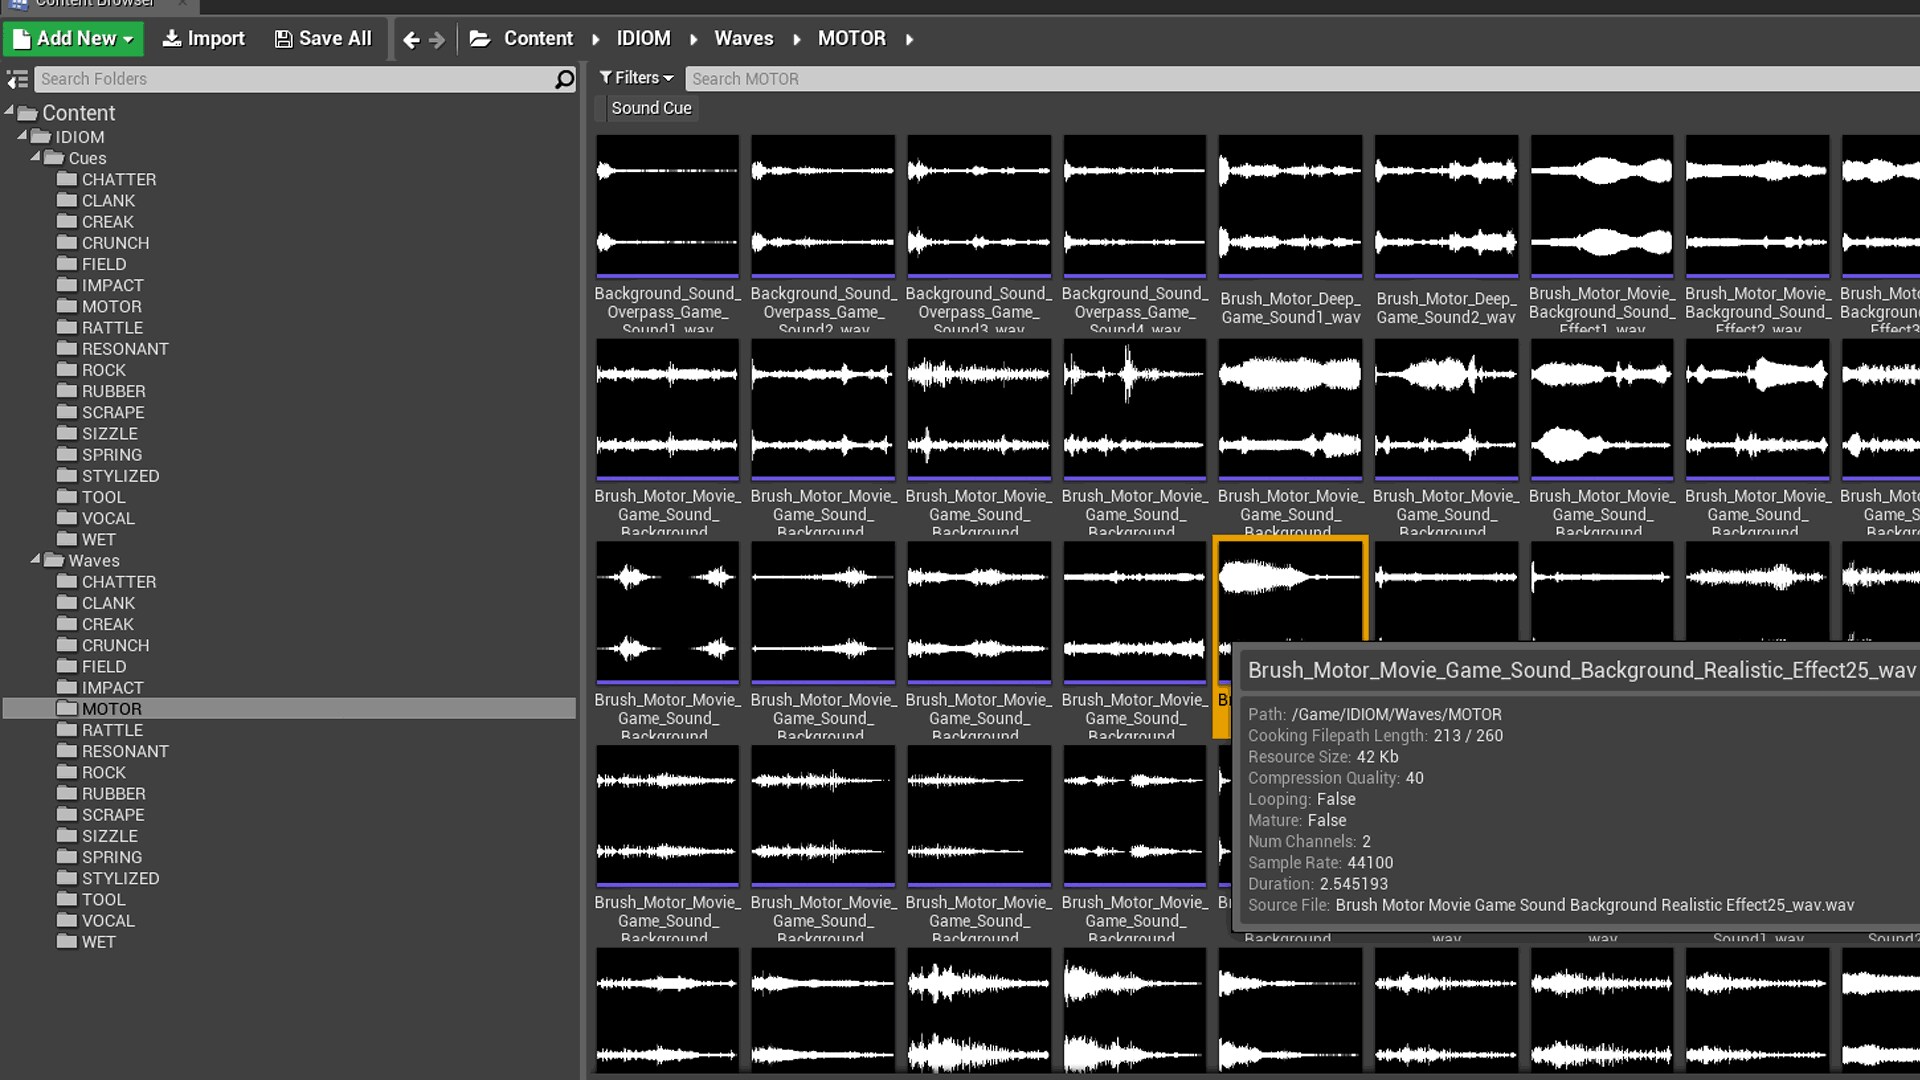The height and width of the screenshot is (1080, 1920).
Task: Toggle the Sound Cue filter chip
Action: (x=650, y=108)
